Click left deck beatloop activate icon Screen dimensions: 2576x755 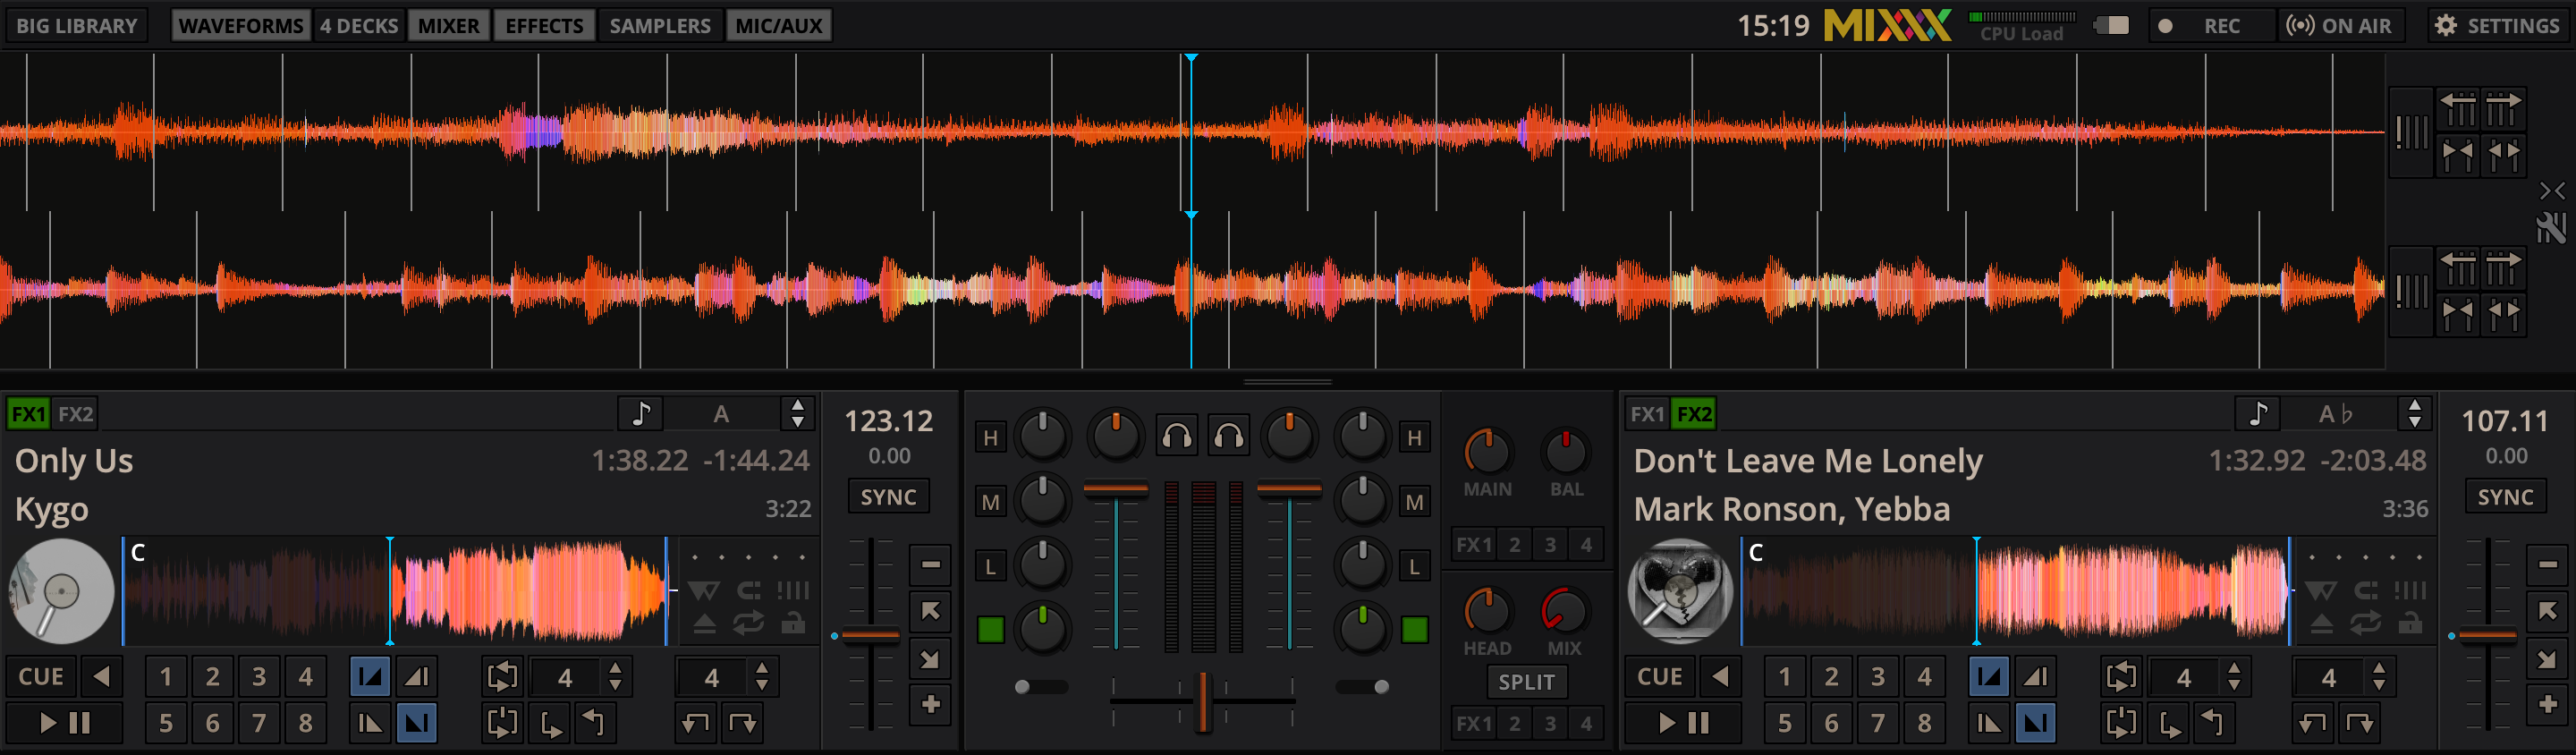[x=502, y=677]
